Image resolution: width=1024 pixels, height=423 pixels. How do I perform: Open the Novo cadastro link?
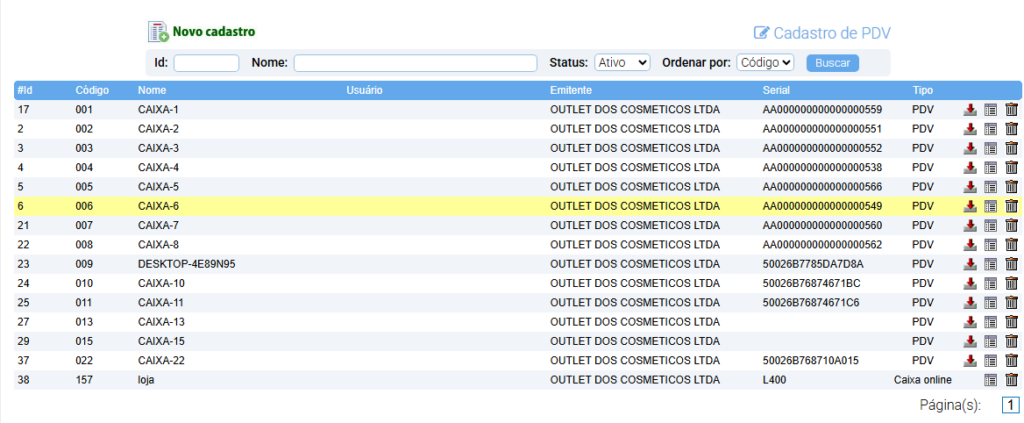tap(213, 32)
